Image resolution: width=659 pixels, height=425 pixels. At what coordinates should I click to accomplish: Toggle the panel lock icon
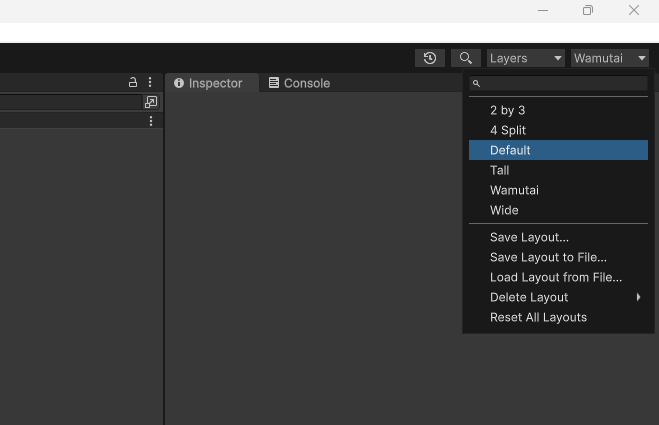click(133, 82)
